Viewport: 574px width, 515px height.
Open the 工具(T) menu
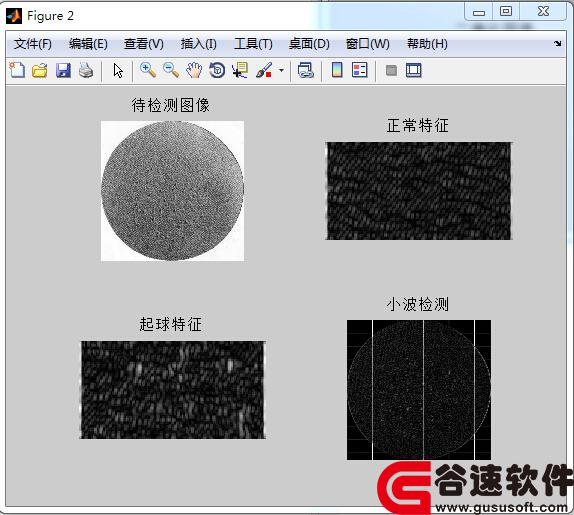tap(253, 44)
